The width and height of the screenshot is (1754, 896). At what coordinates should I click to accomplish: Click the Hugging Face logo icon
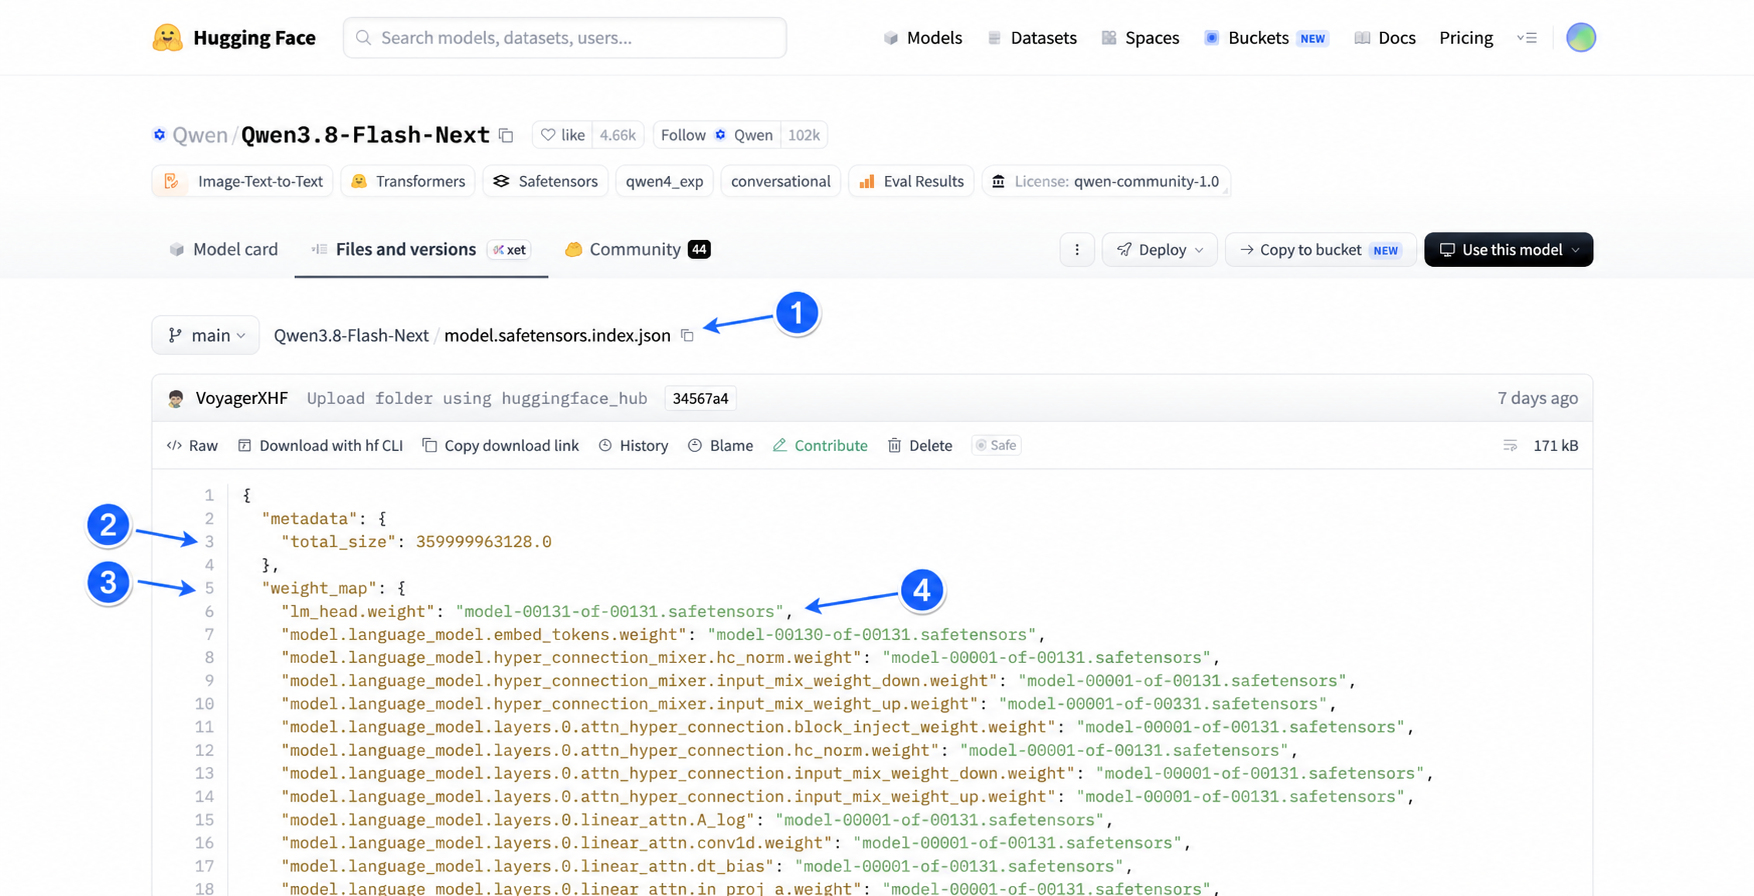(x=167, y=38)
